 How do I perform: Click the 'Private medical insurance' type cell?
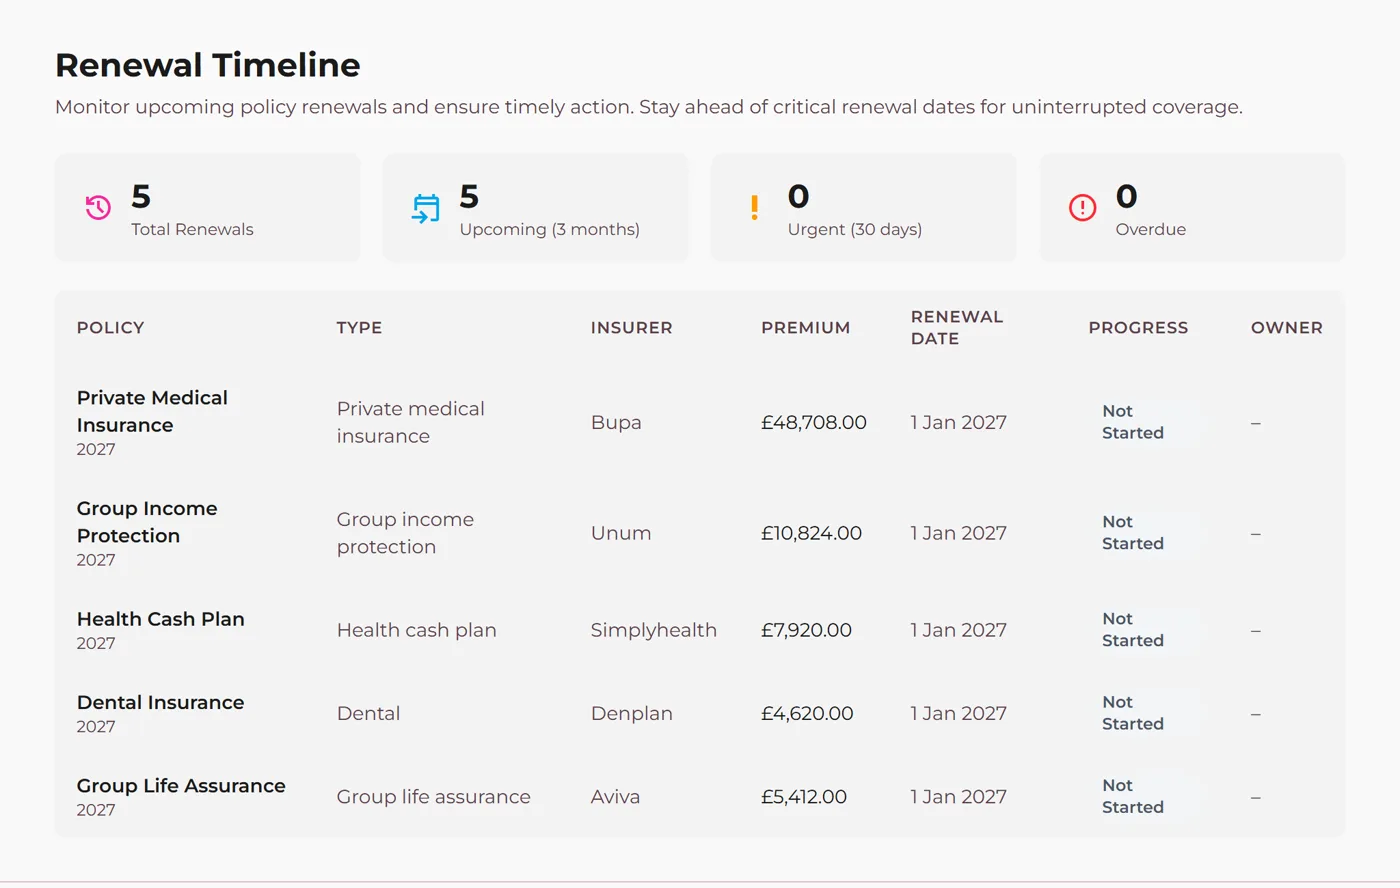coord(410,422)
